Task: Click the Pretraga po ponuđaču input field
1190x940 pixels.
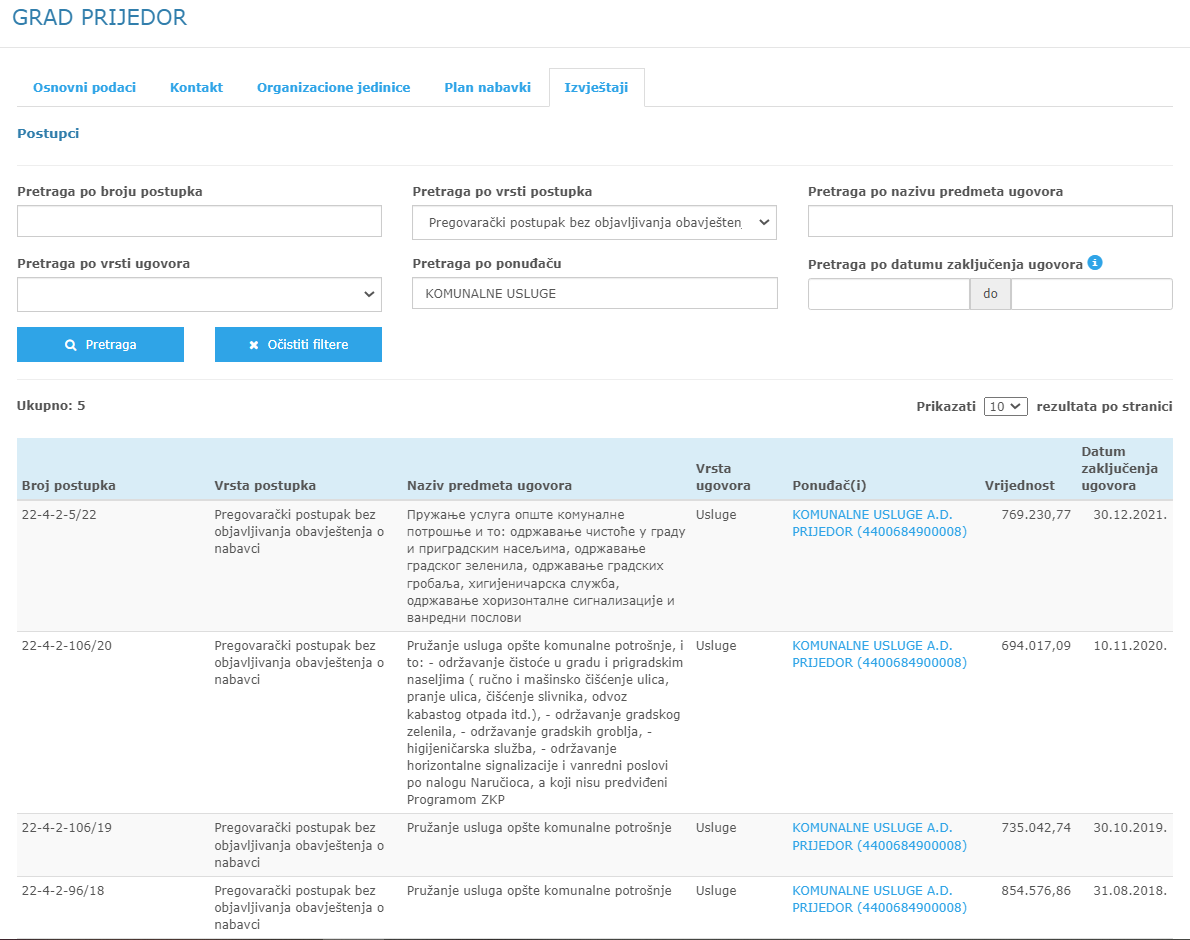Action: point(594,294)
